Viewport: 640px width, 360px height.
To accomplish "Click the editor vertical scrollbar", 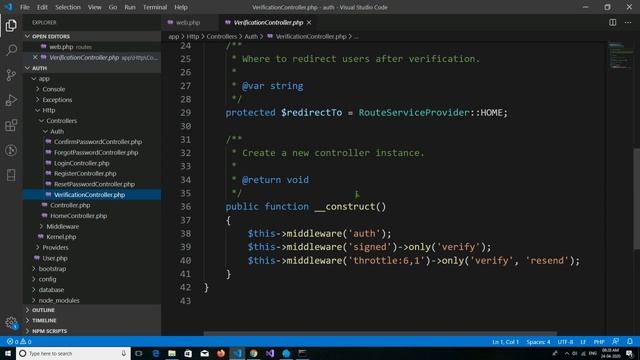I will tap(636, 198).
